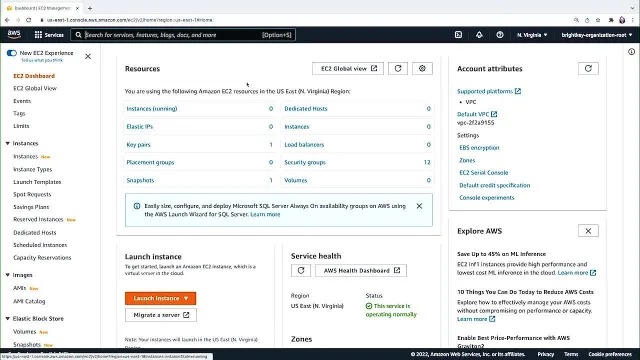The height and width of the screenshot is (360, 640).
Task: Dismiss the SQL Server info banner
Action: tap(419, 206)
